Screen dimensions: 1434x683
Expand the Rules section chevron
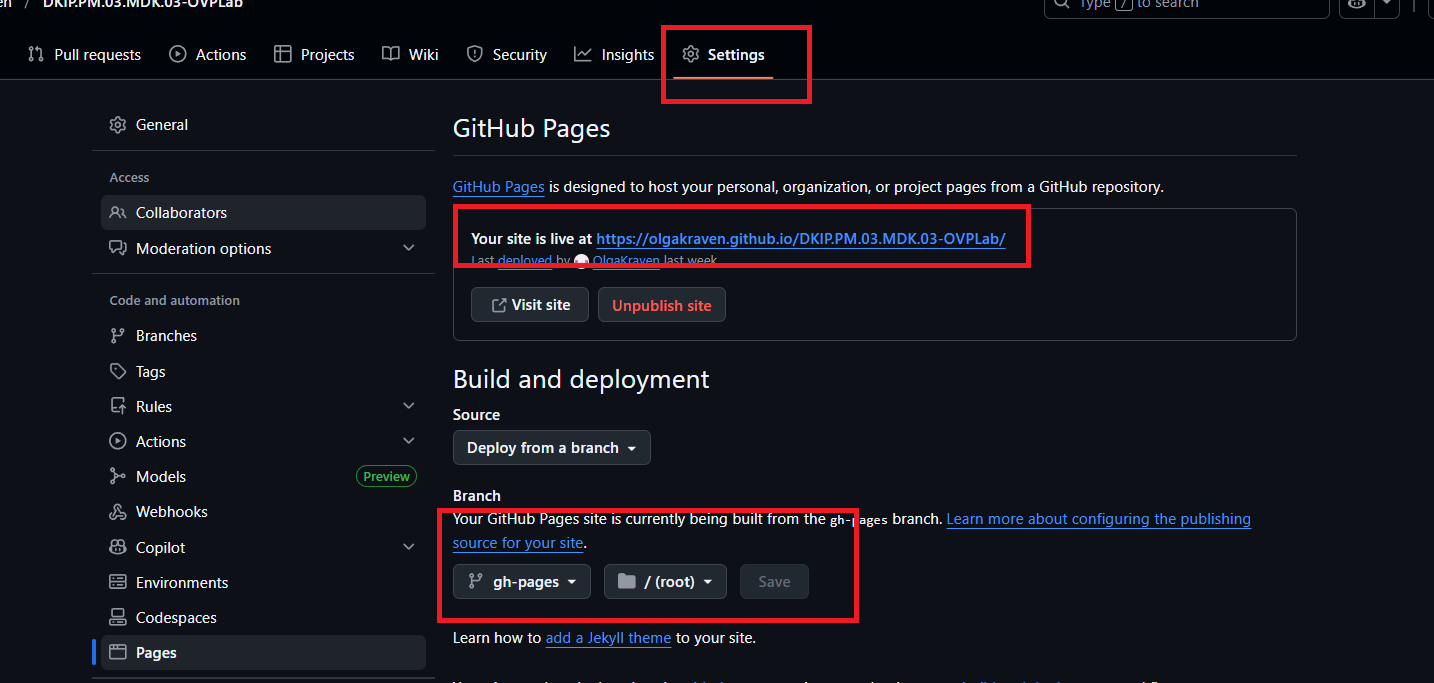[408, 406]
